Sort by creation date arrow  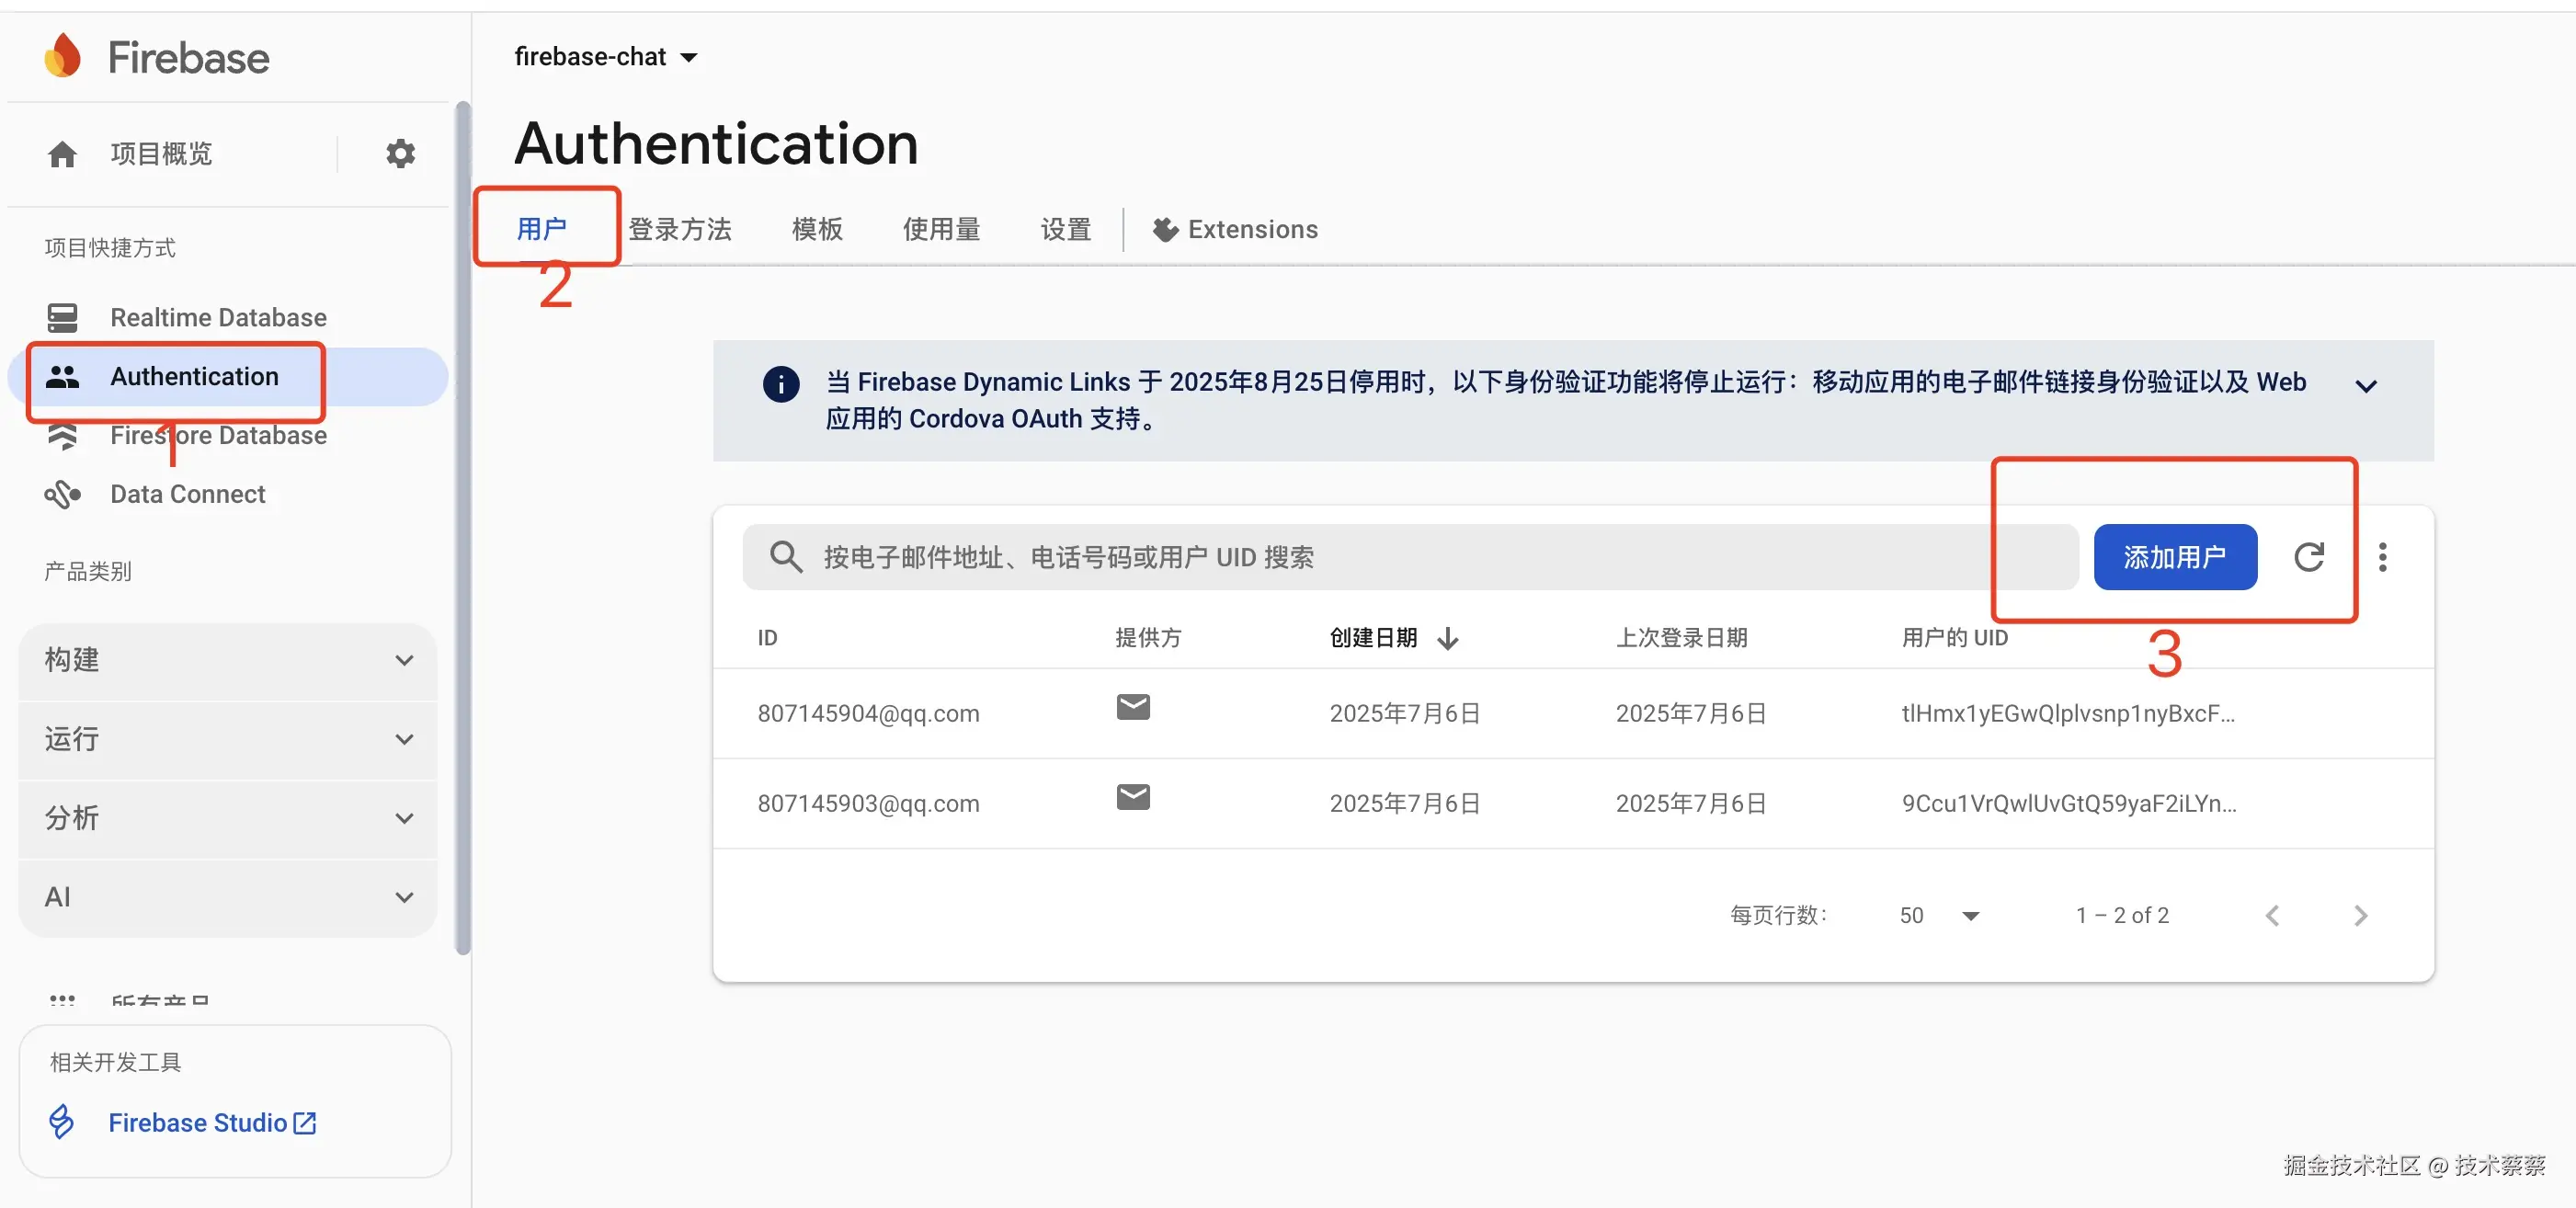(1447, 638)
